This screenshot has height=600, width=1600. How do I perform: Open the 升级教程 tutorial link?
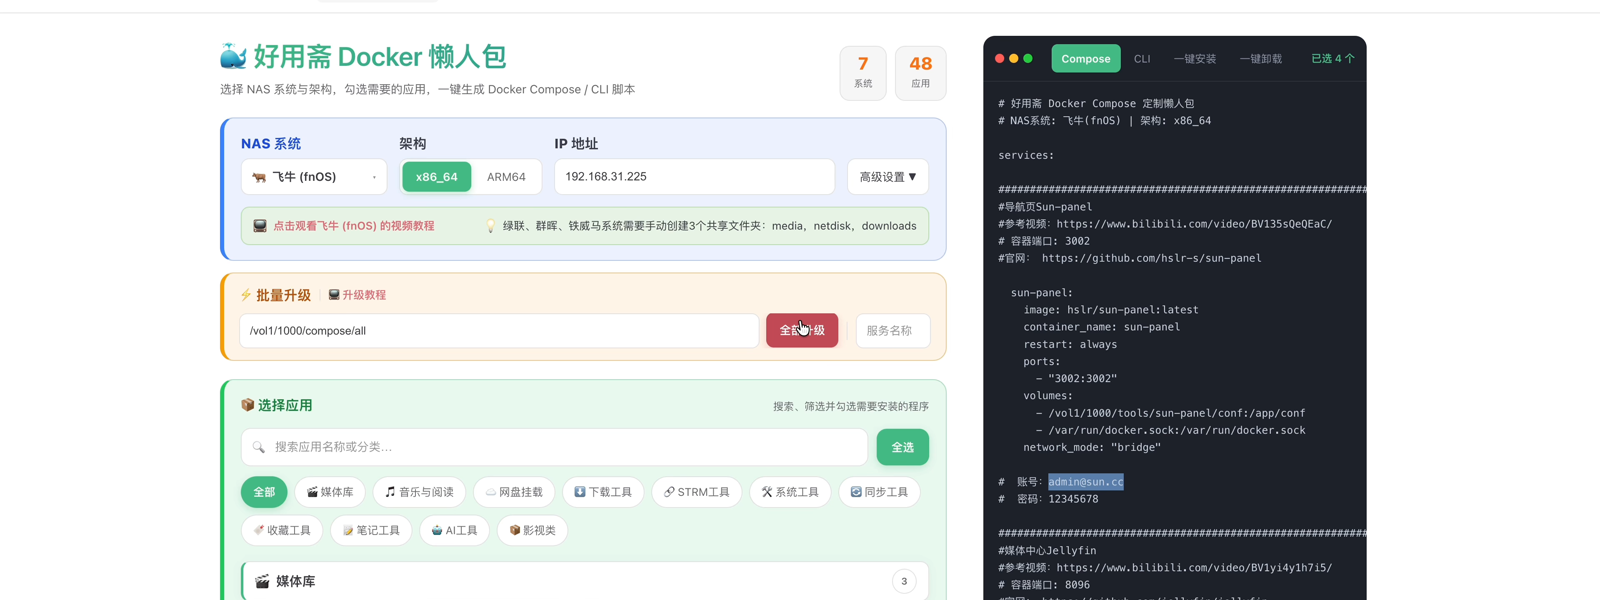pos(357,295)
